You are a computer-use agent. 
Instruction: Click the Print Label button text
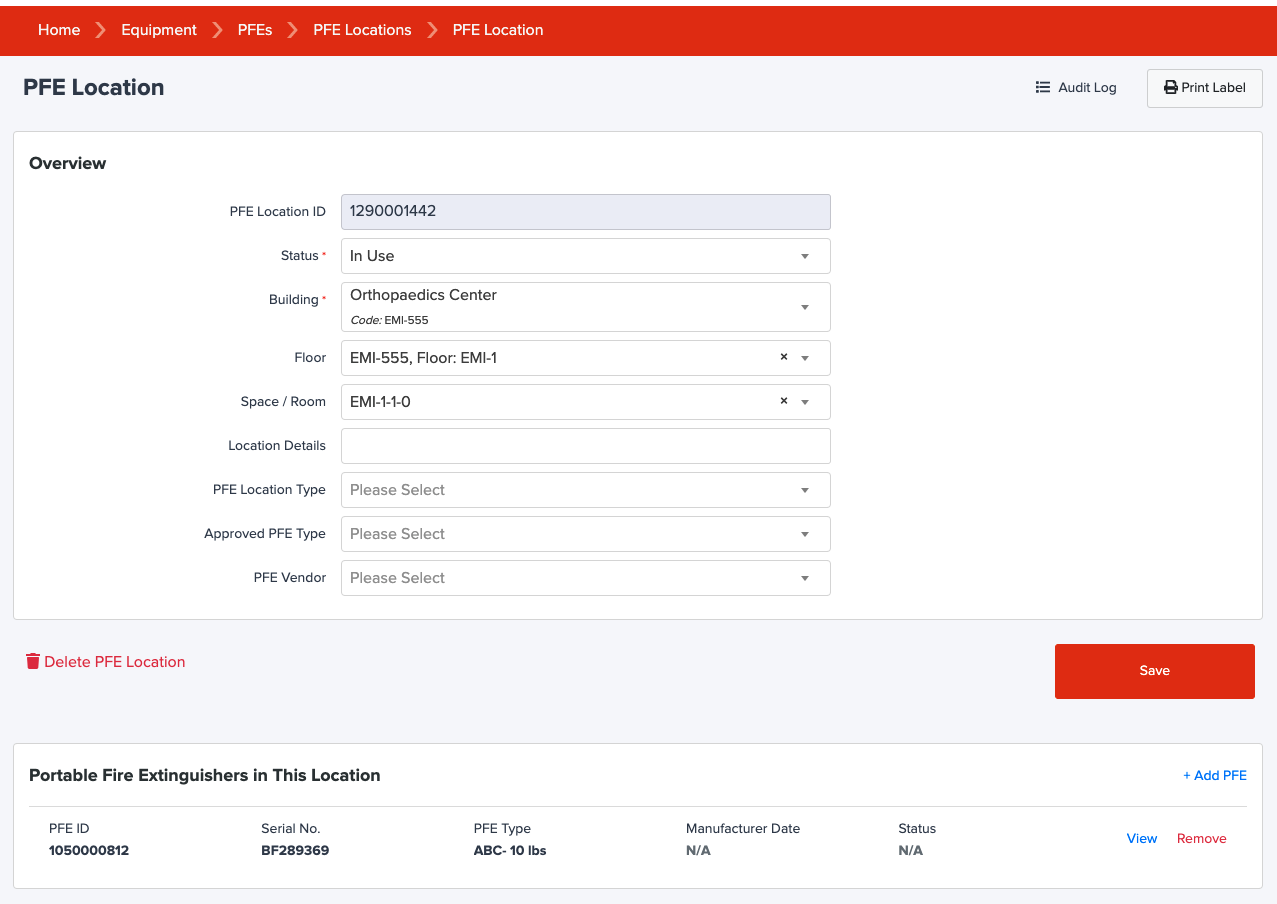pos(1213,87)
